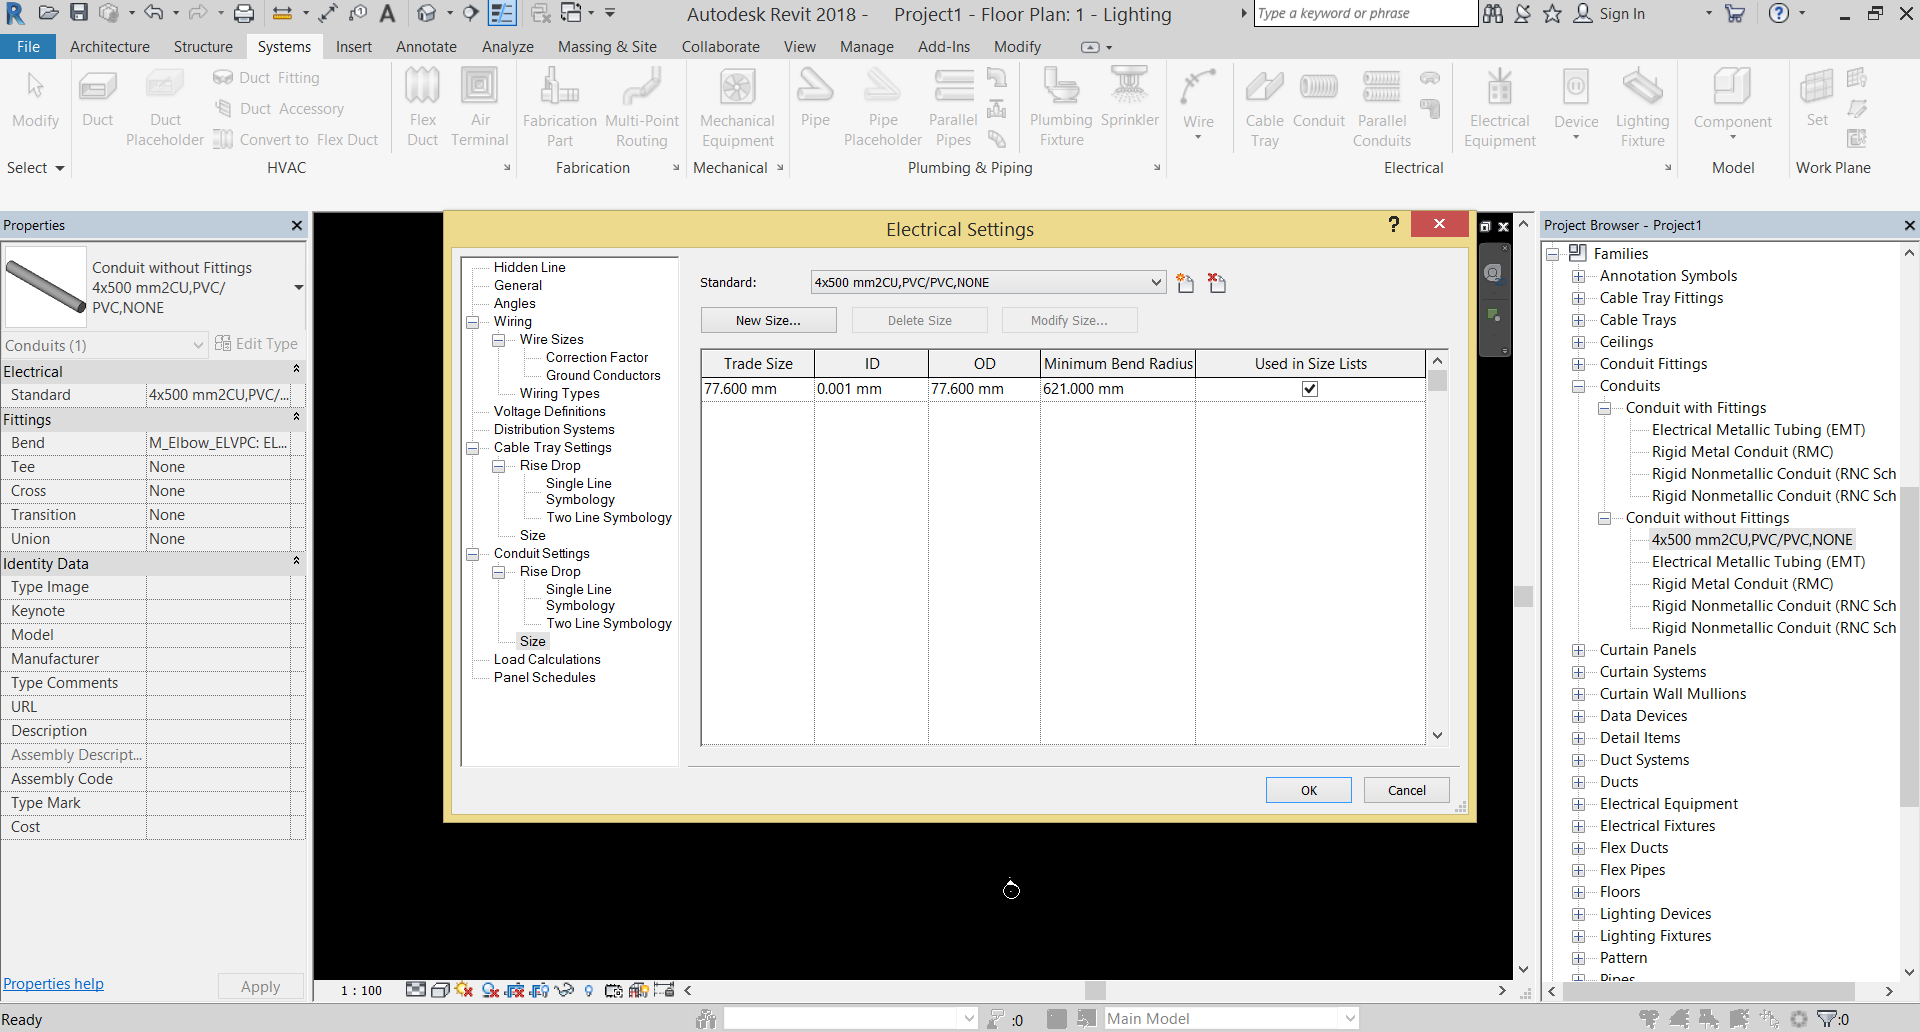Select Cable Trays in Project Browser
The width and height of the screenshot is (1920, 1032).
pyautogui.click(x=1637, y=320)
